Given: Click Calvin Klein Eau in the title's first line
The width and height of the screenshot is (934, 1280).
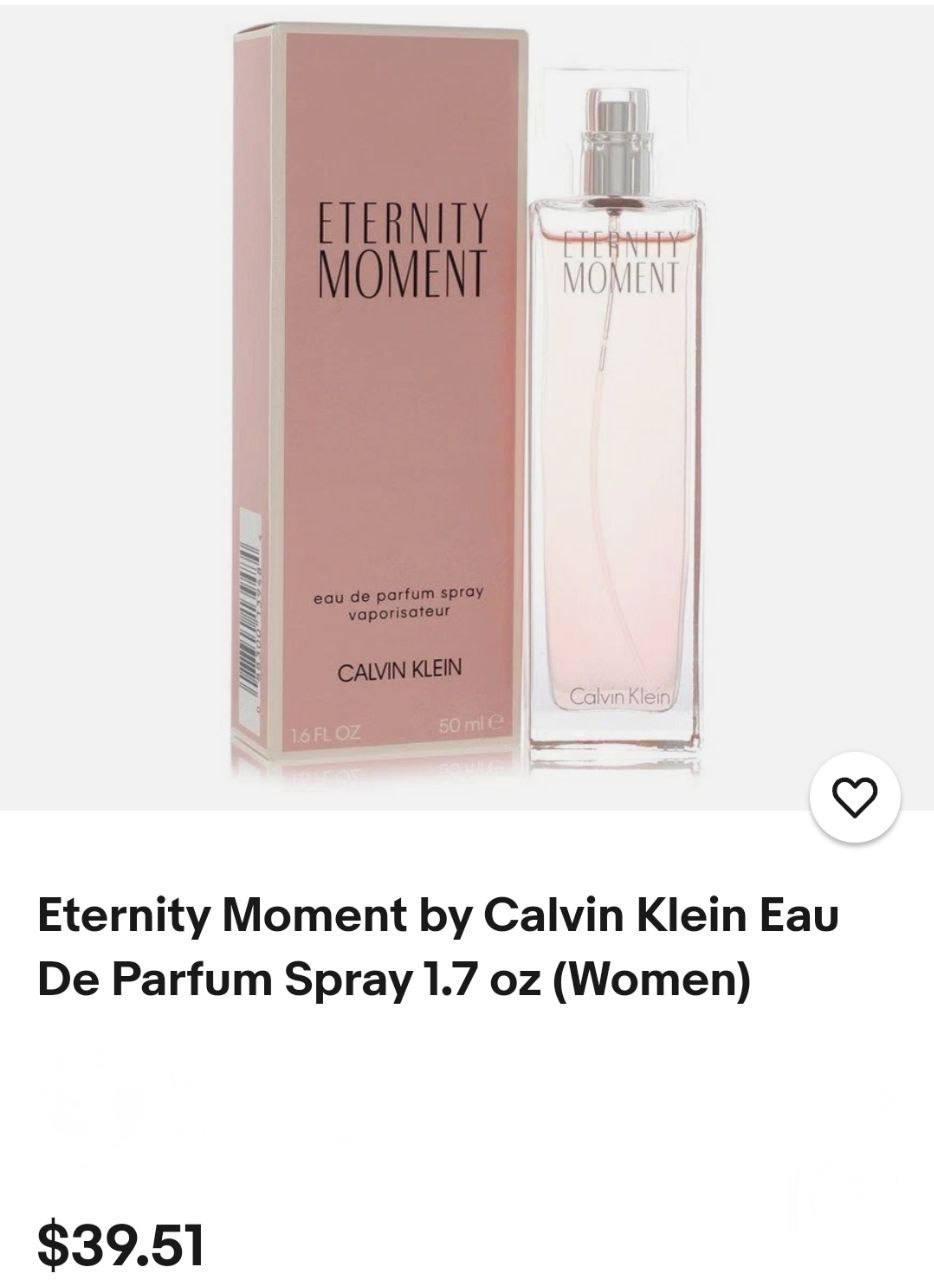Looking at the screenshot, I should tap(661, 914).
